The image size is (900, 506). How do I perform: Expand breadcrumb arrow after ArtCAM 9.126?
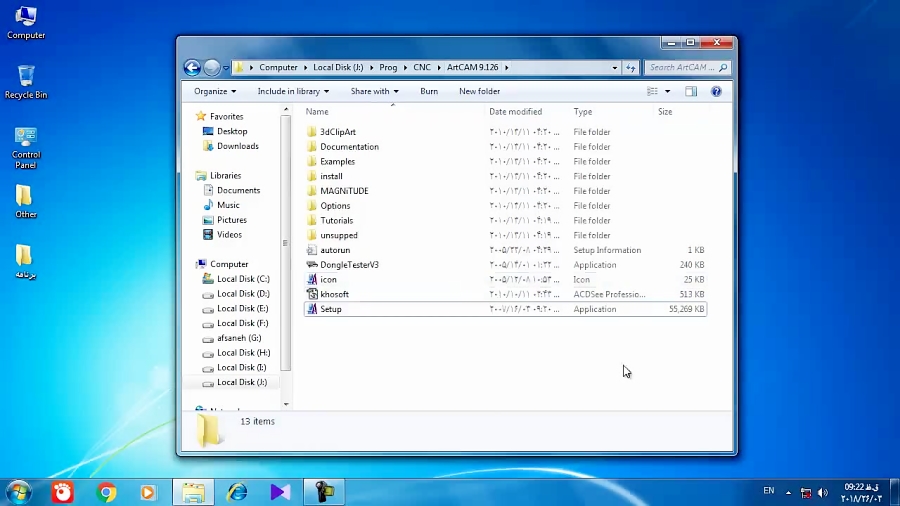click(506, 68)
